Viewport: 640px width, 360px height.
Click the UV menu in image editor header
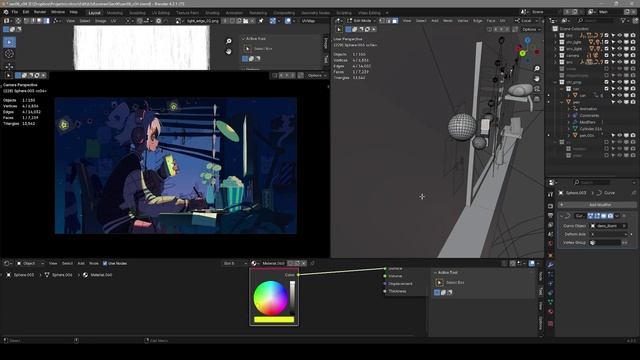pyautogui.click(x=113, y=21)
